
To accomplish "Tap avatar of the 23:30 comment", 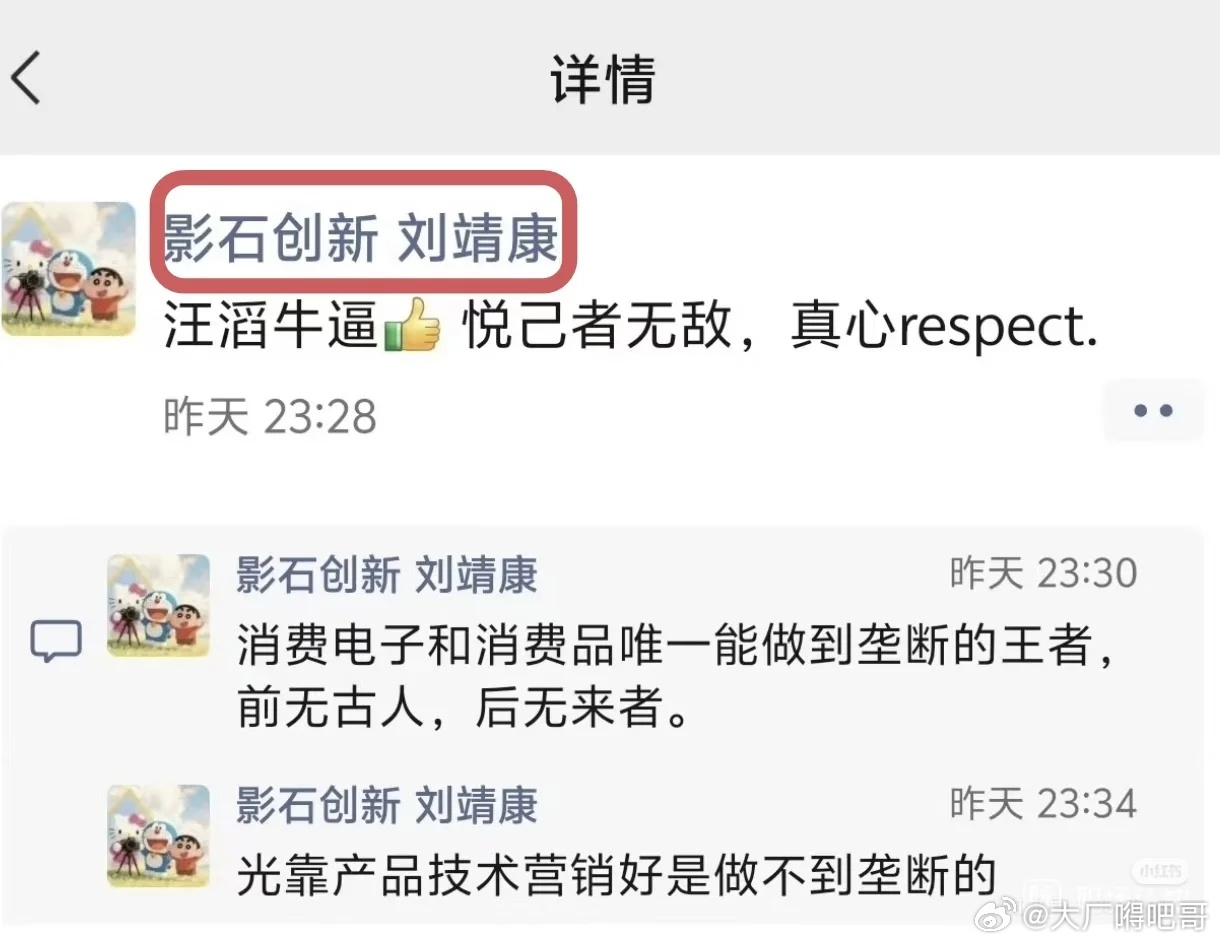I will 158,605.
